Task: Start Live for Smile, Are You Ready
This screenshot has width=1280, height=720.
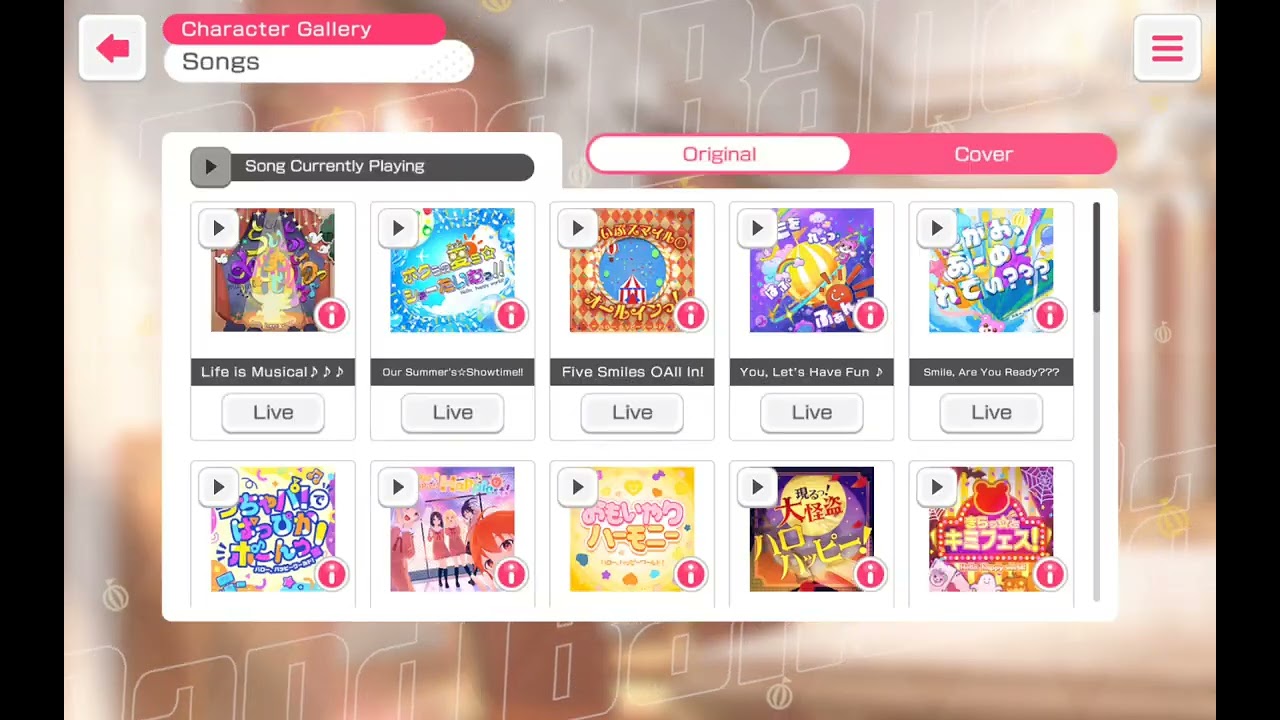Action: [x=991, y=412]
